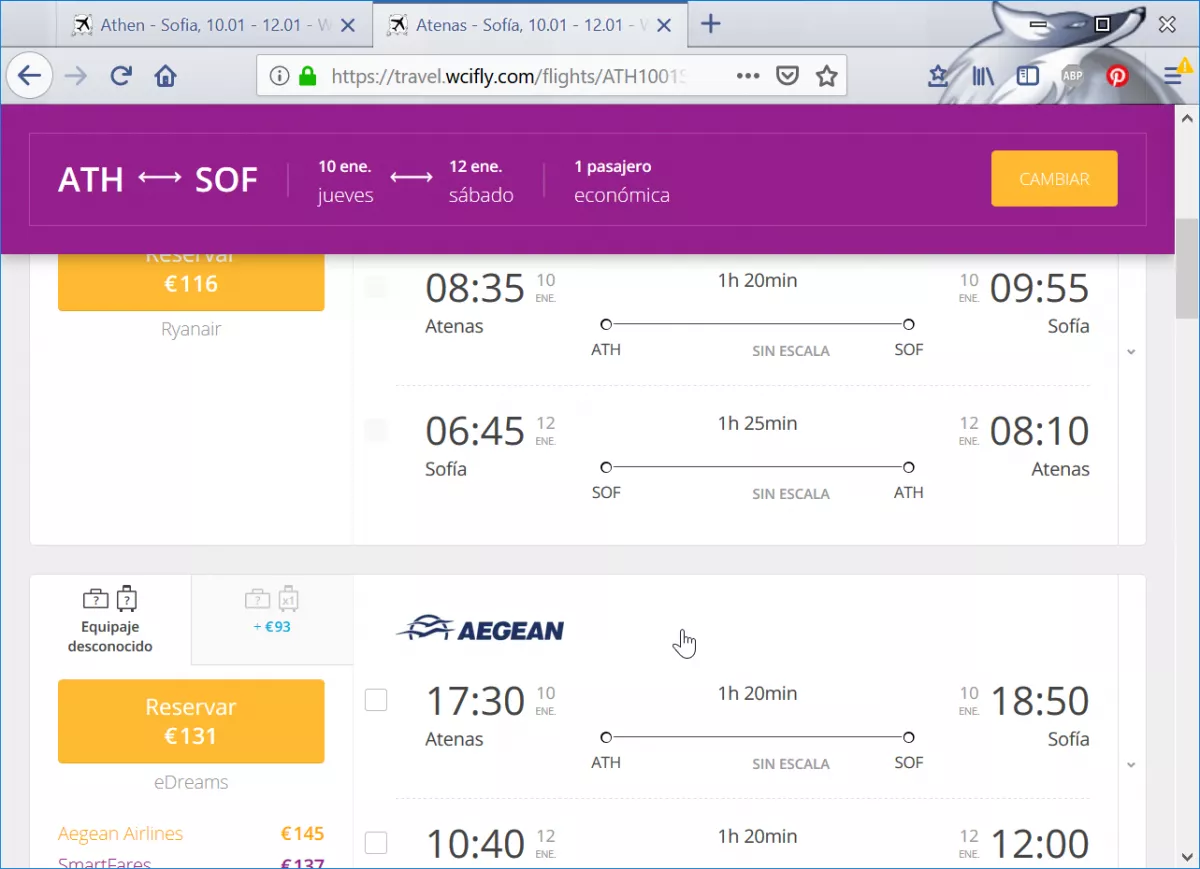Open the Adblock Plus extension
Image resolution: width=1200 pixels, height=869 pixels.
tap(1072, 76)
